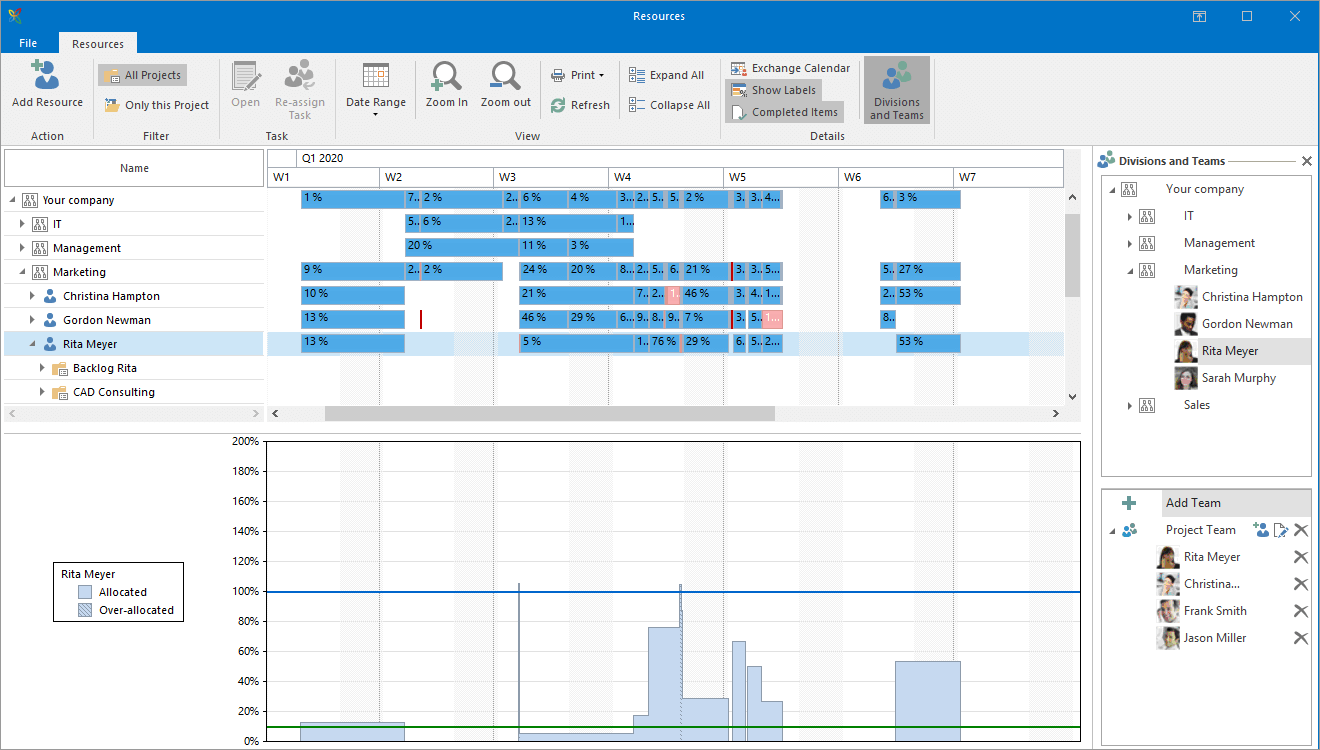Expand the IT row in grid
Screen dimensions: 1320x750
pyautogui.click(x=22, y=224)
